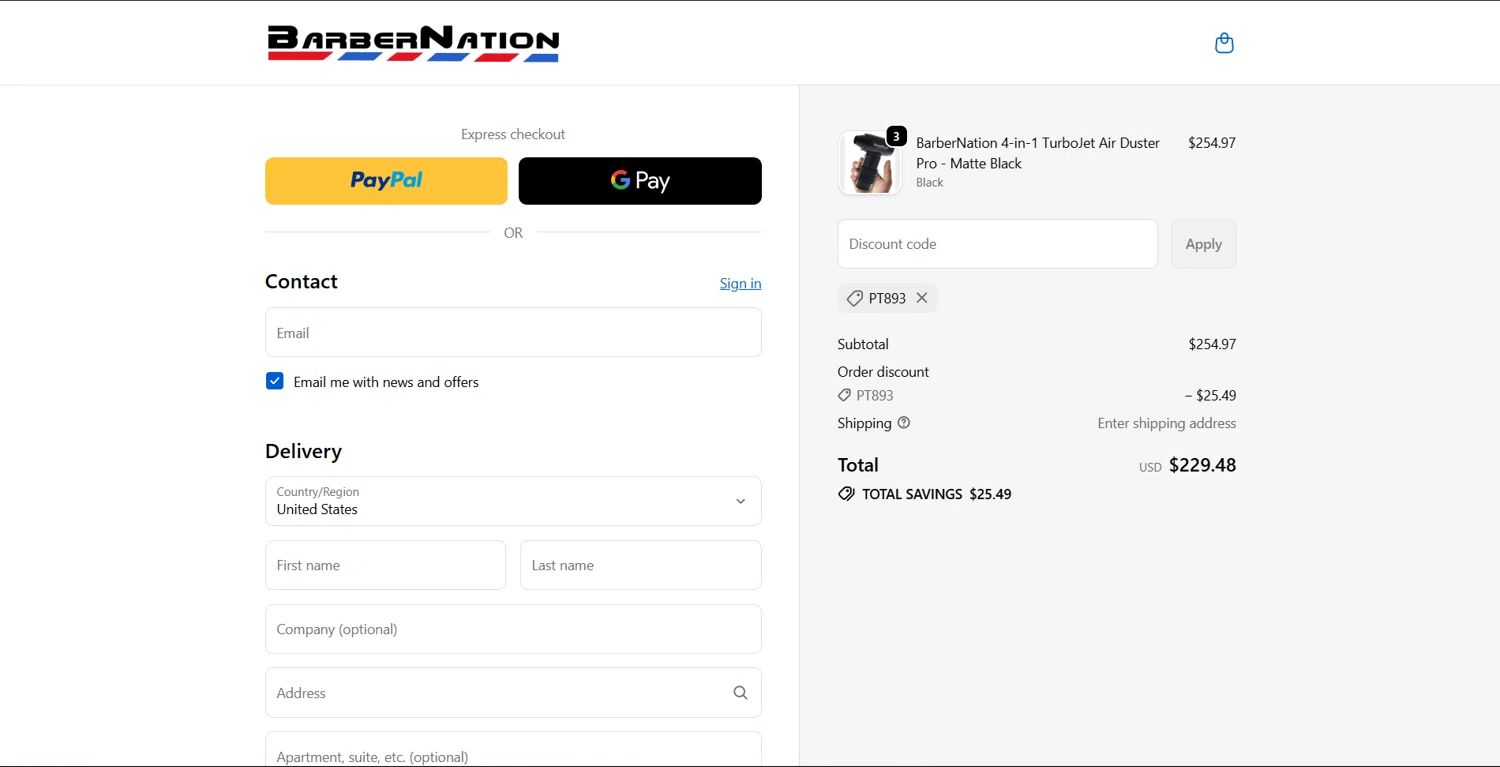The width and height of the screenshot is (1500, 767).
Task: Click the 'Enter shipping address' text
Action: coord(1167,423)
